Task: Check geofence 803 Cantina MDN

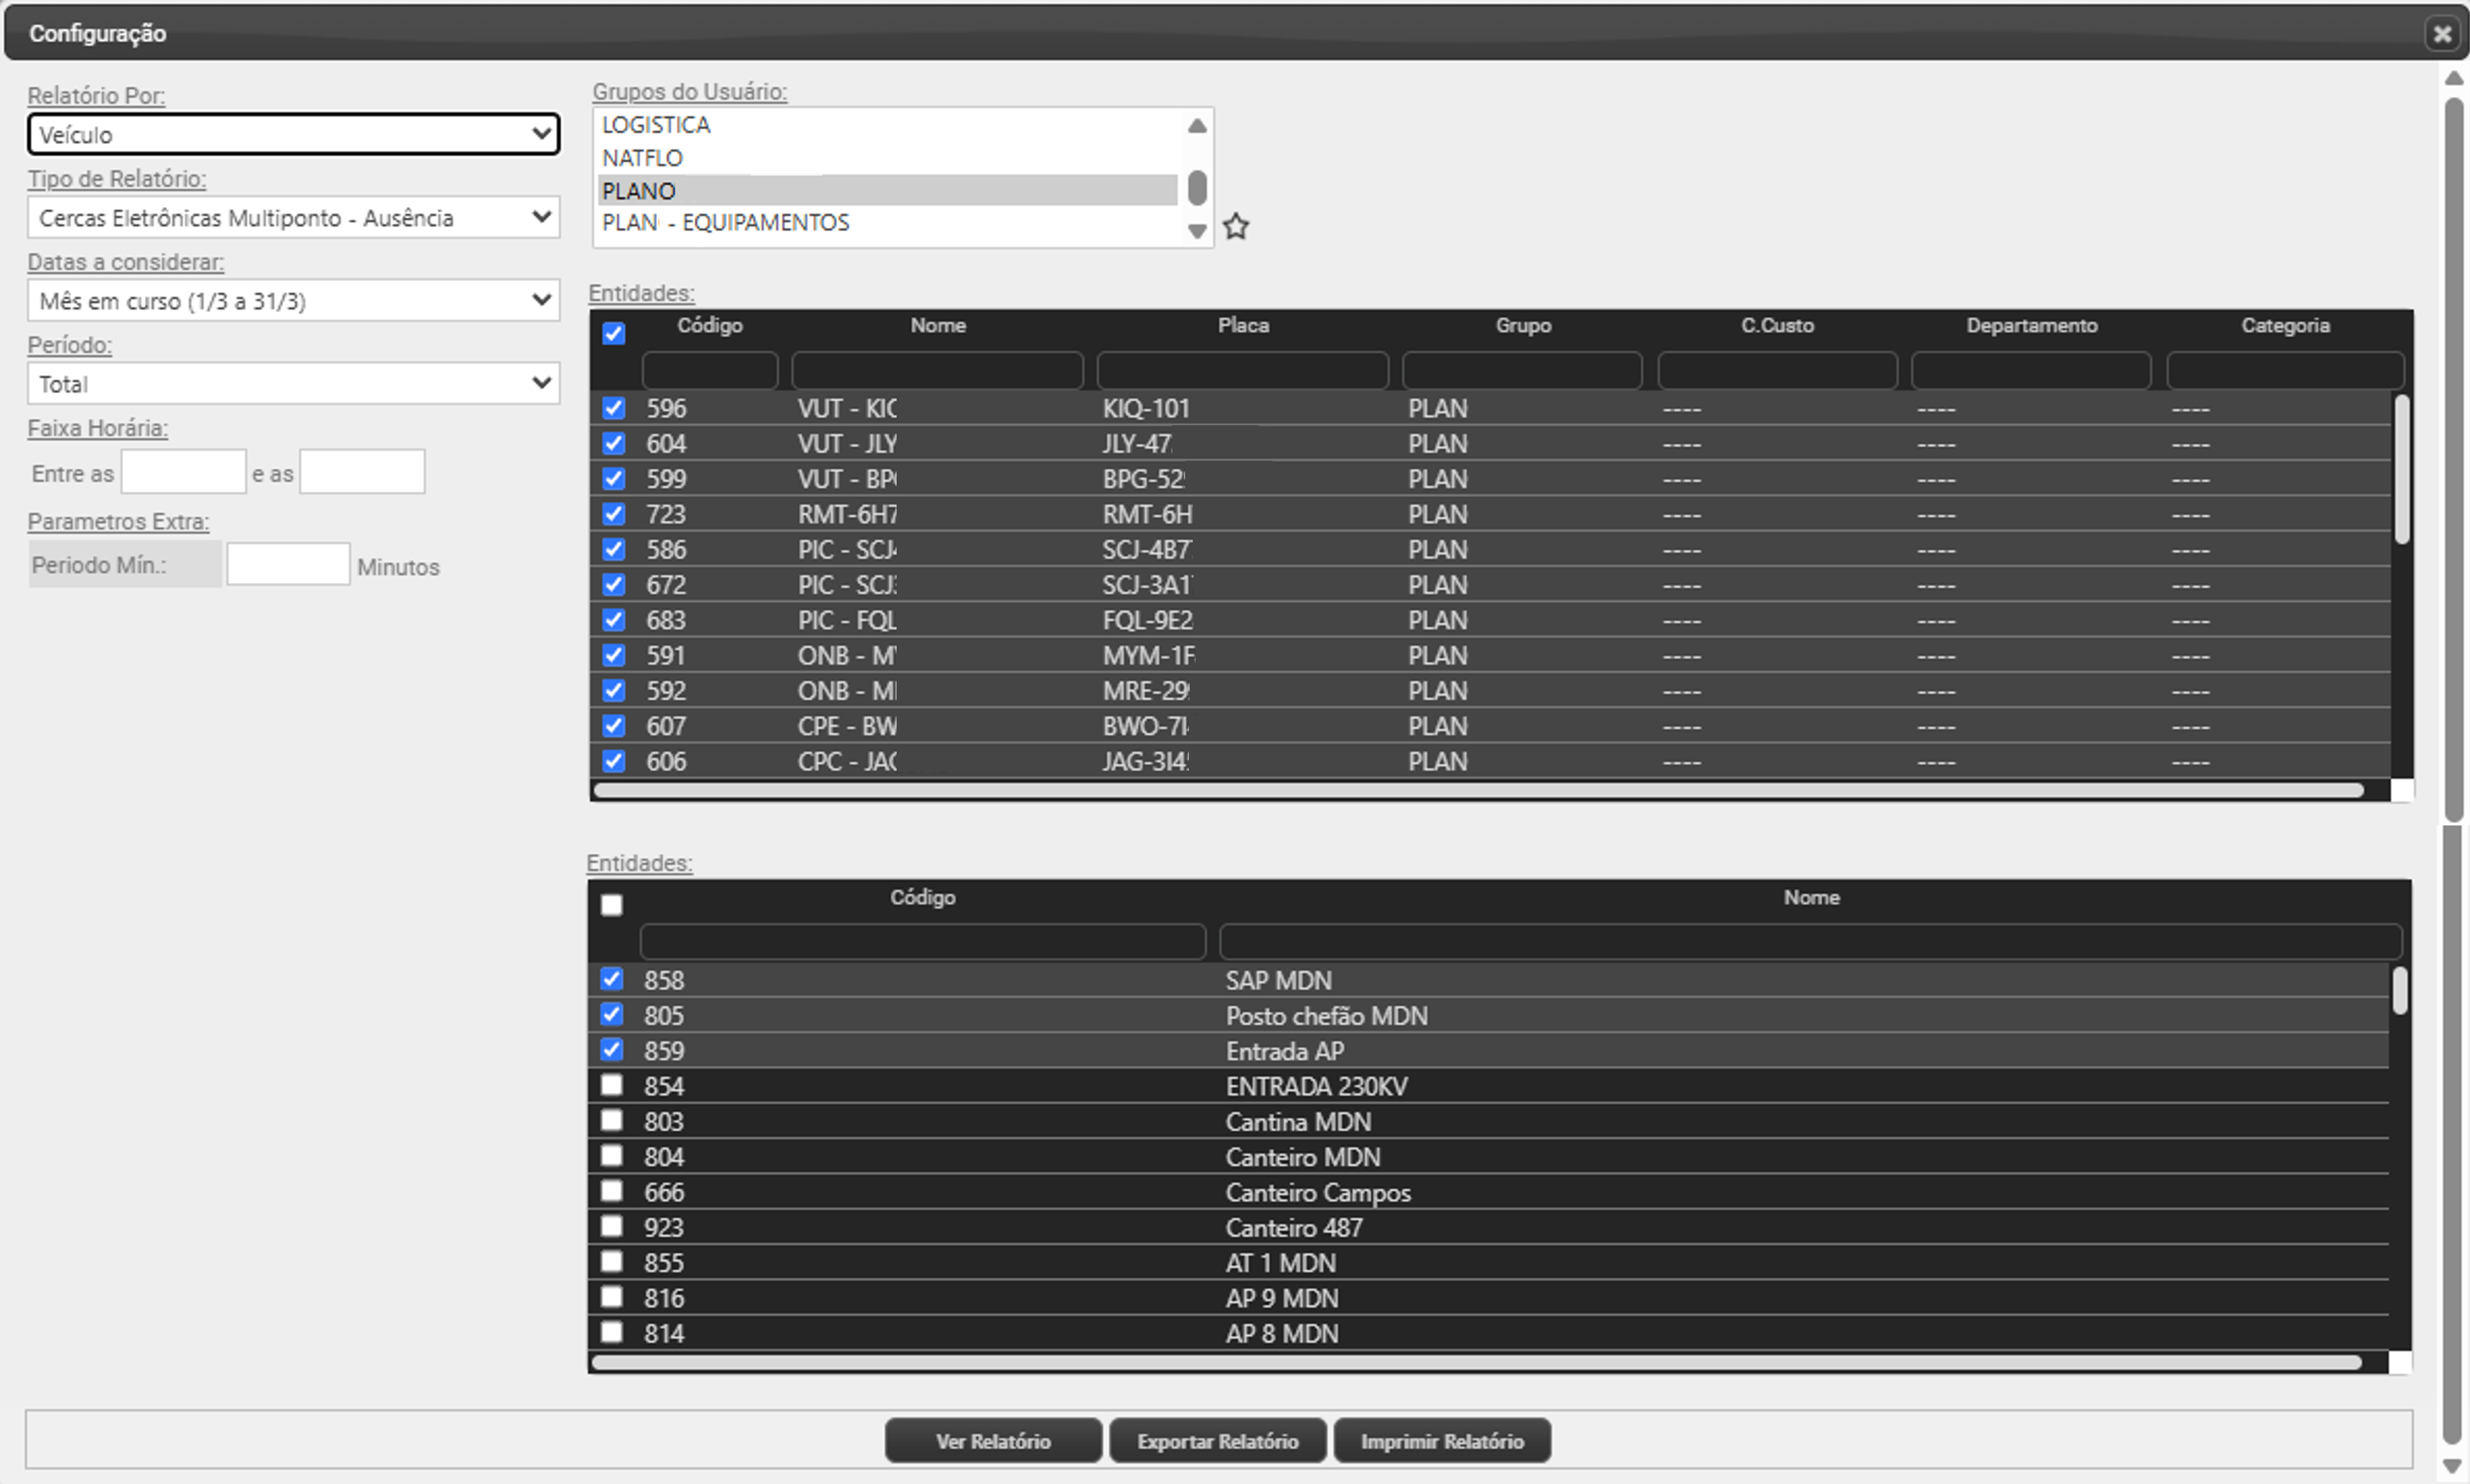Action: click(x=612, y=1120)
